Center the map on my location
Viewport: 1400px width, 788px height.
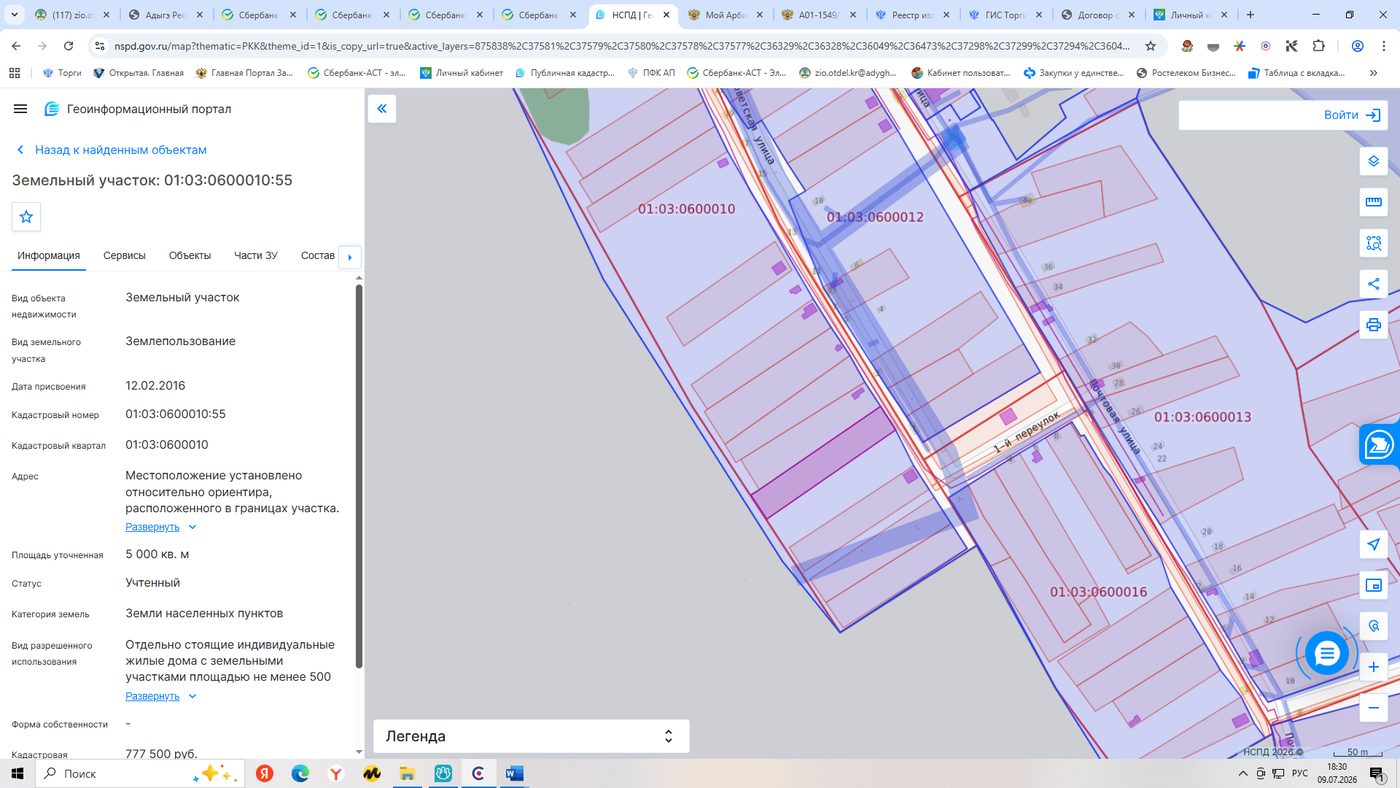(x=1374, y=544)
